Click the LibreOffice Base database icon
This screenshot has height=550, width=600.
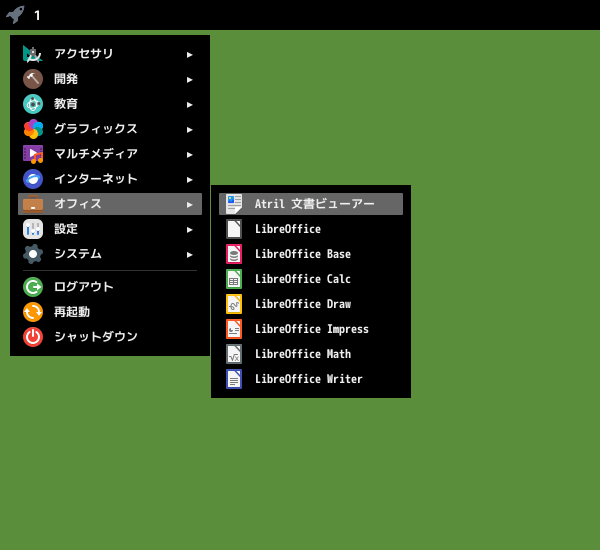[234, 254]
